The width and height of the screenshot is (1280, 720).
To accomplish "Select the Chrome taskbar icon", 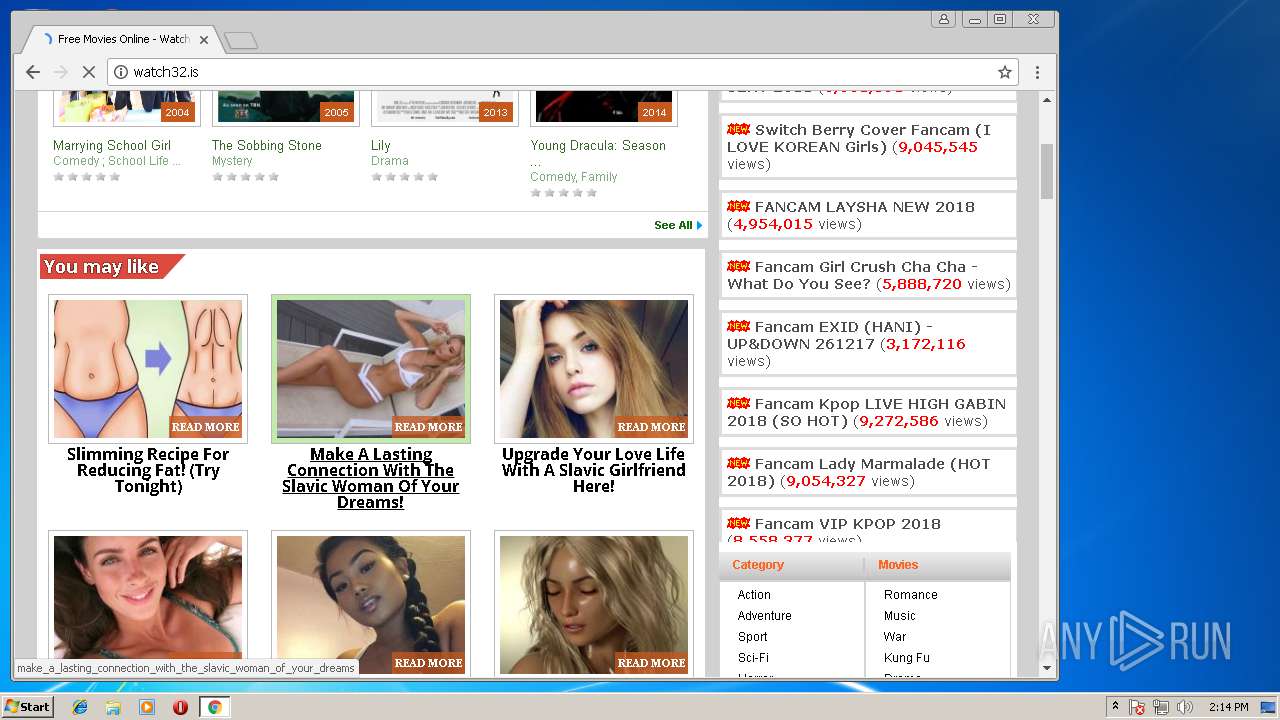I will pyautogui.click(x=214, y=707).
